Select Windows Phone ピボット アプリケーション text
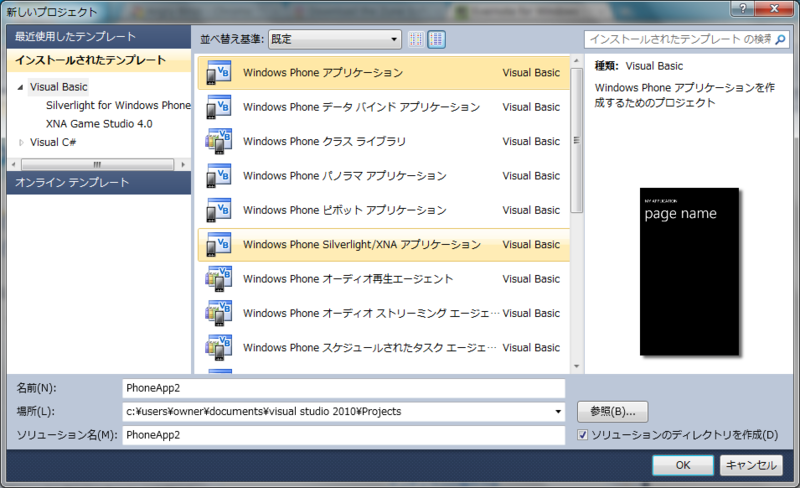 tap(344, 210)
